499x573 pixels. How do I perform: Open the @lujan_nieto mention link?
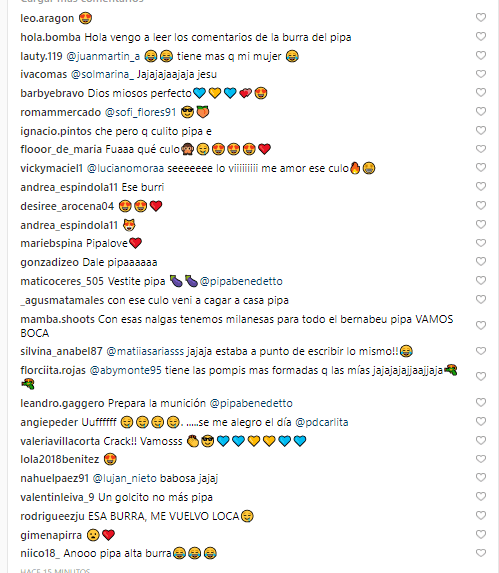125,478
